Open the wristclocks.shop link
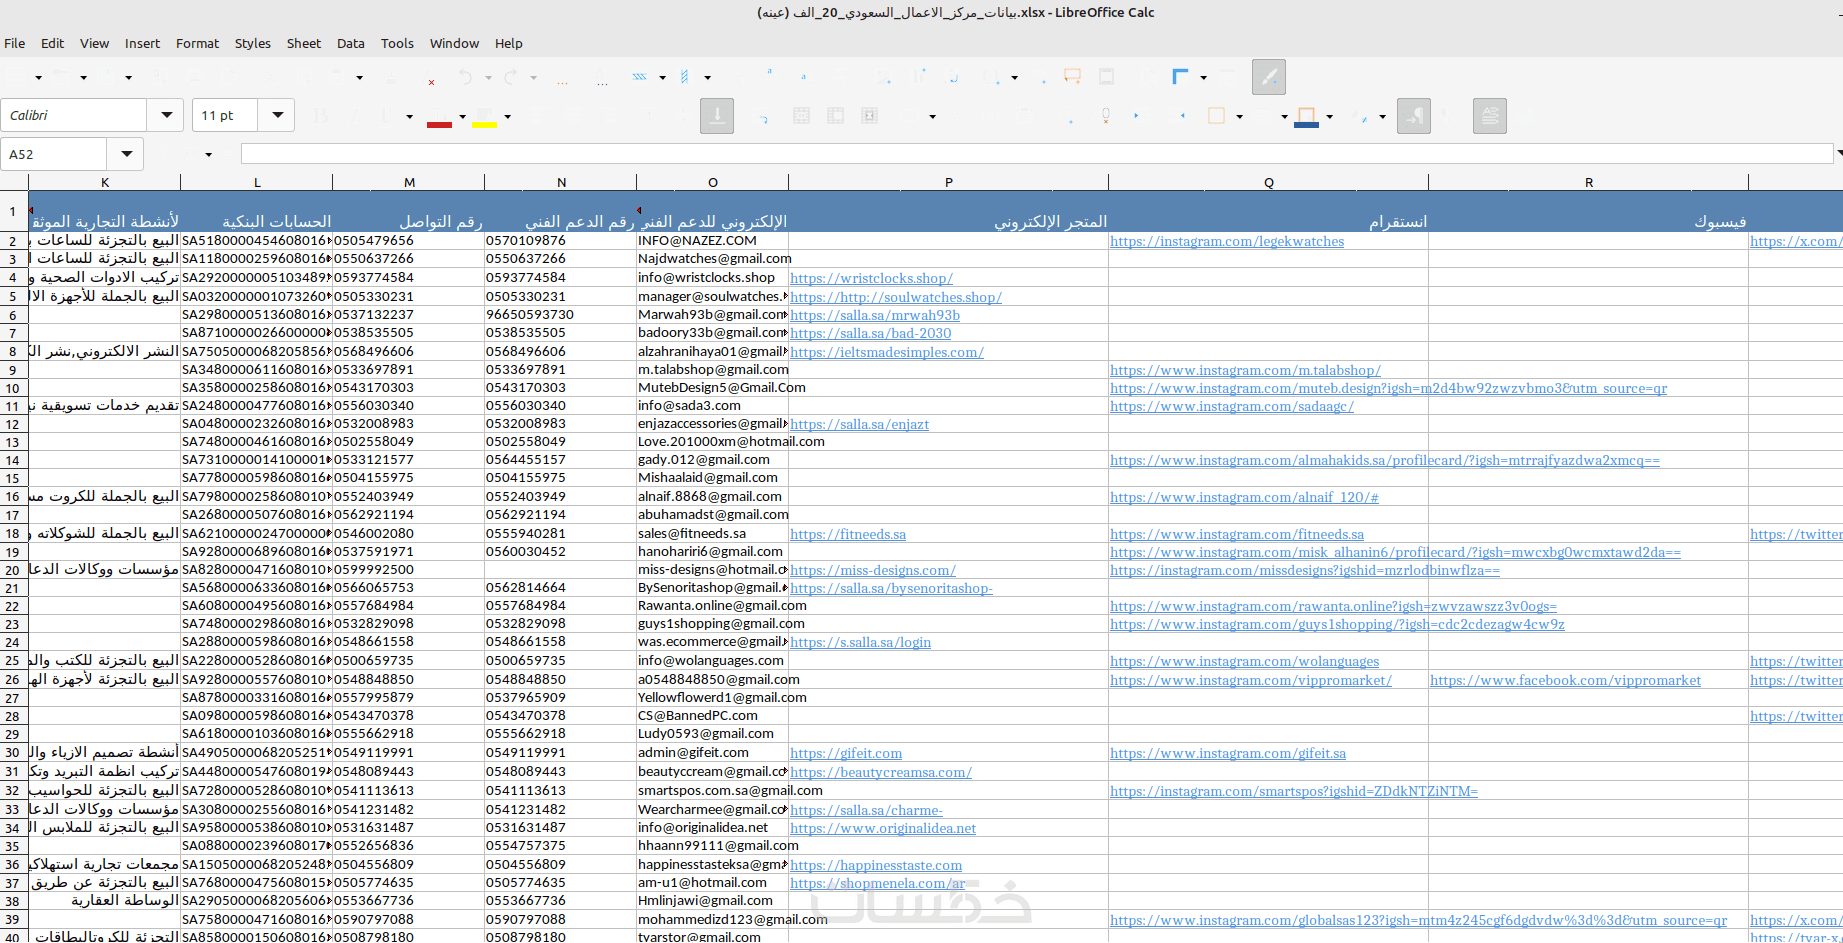Image resolution: width=1843 pixels, height=943 pixels. point(871,278)
